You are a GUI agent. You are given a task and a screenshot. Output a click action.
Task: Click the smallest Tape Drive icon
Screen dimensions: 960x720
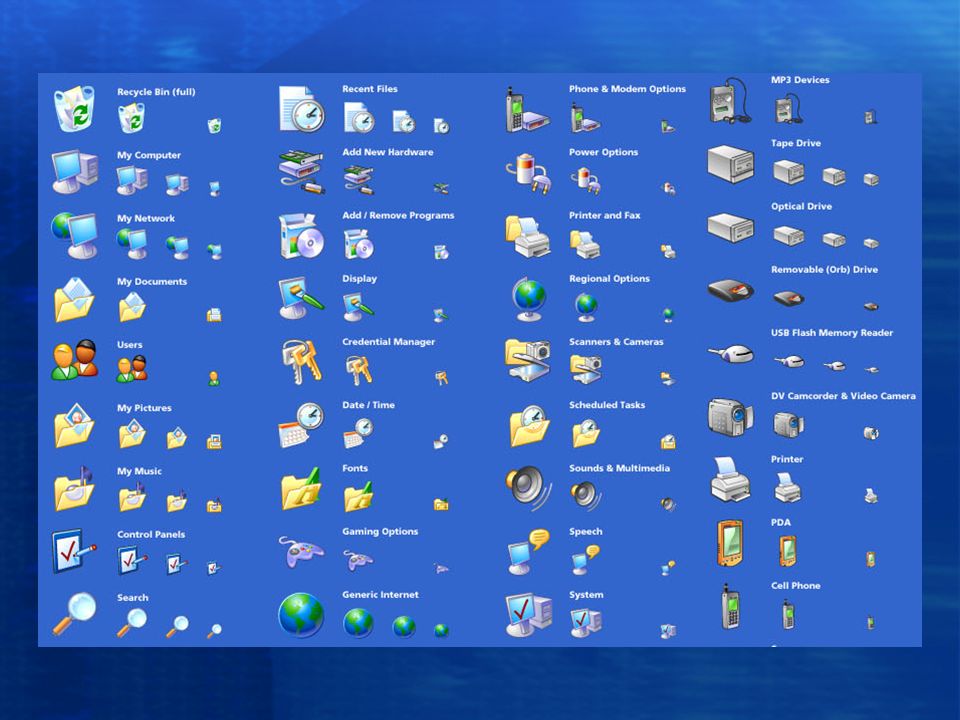(871, 179)
